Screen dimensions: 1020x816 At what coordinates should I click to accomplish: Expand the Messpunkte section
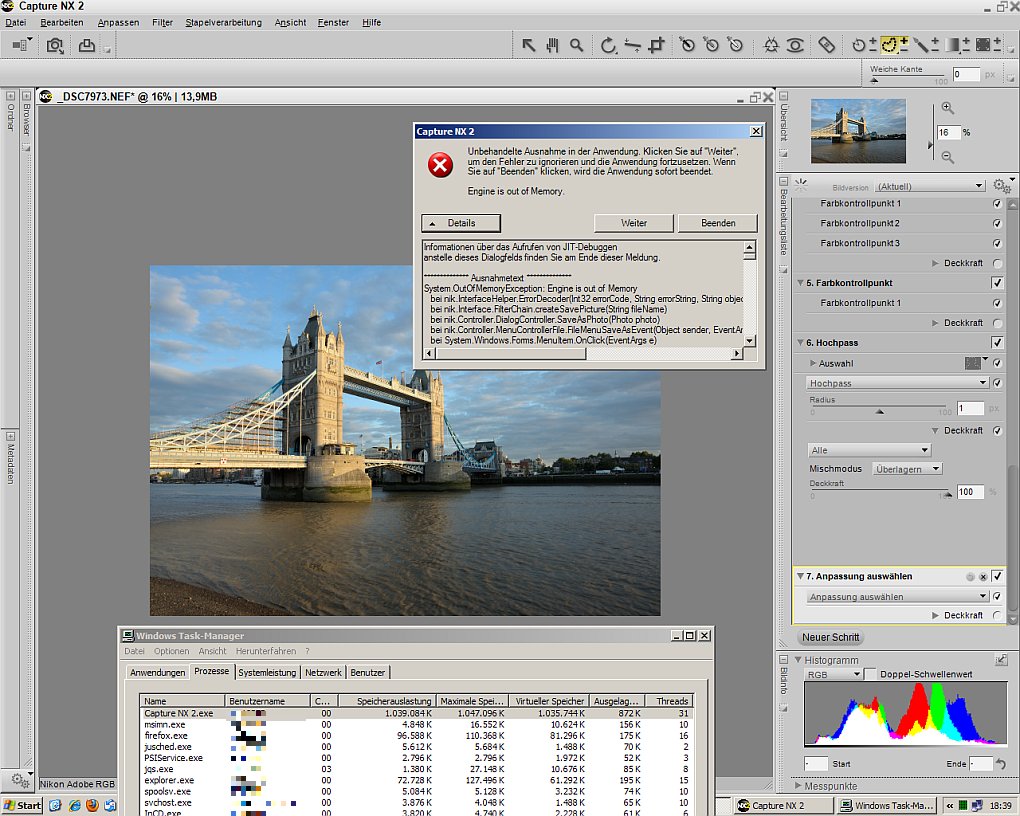click(798, 786)
